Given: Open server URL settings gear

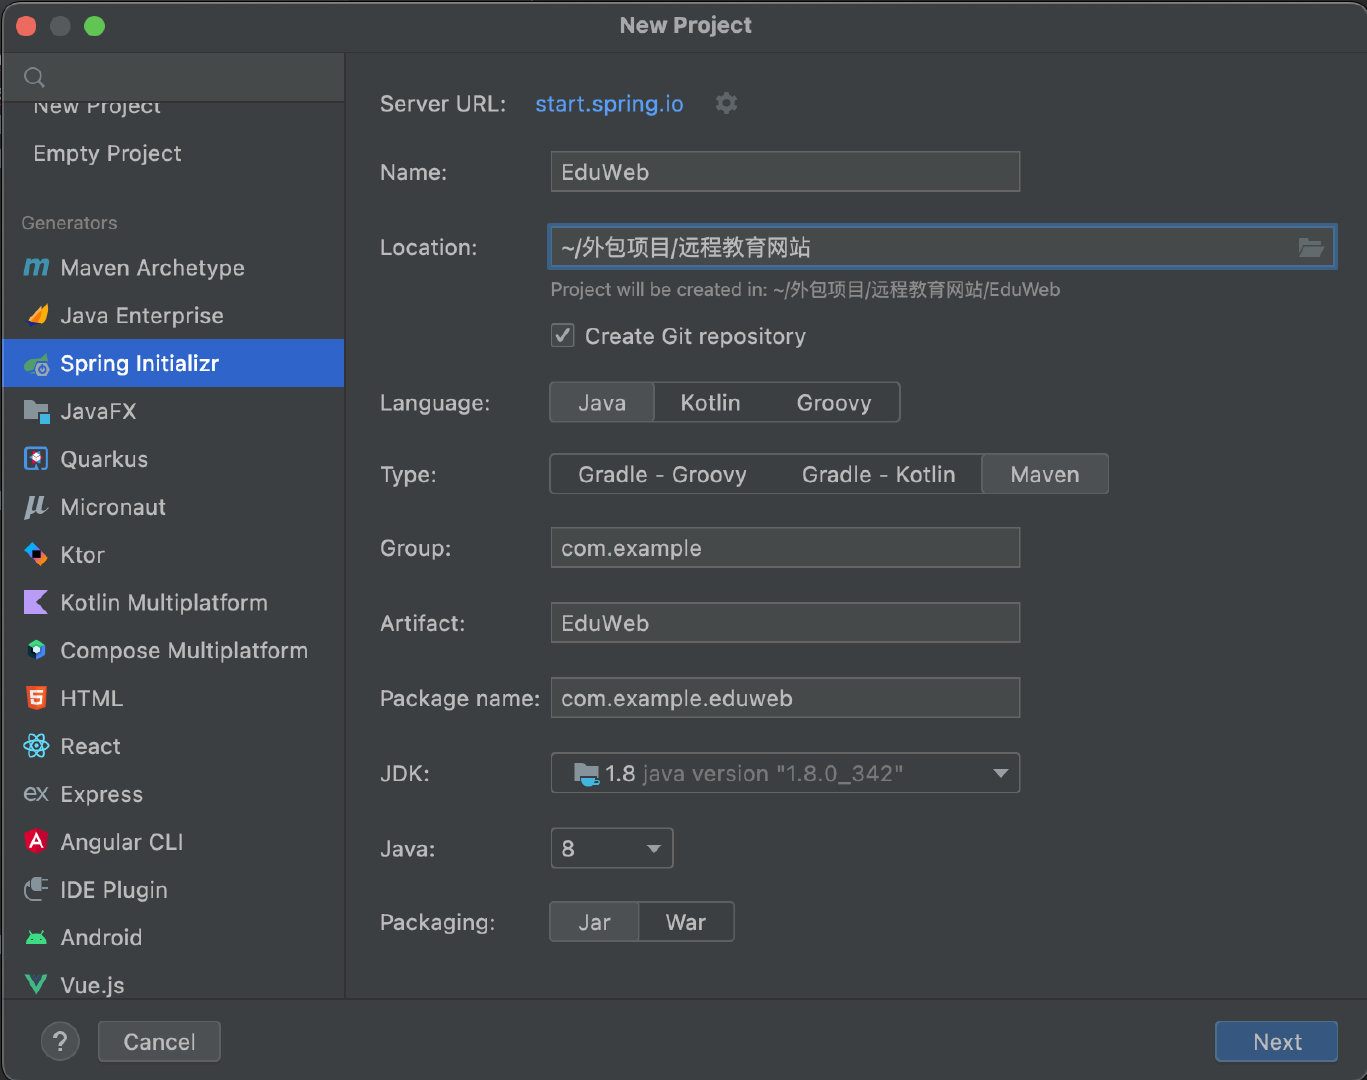Looking at the screenshot, I should 727,103.
